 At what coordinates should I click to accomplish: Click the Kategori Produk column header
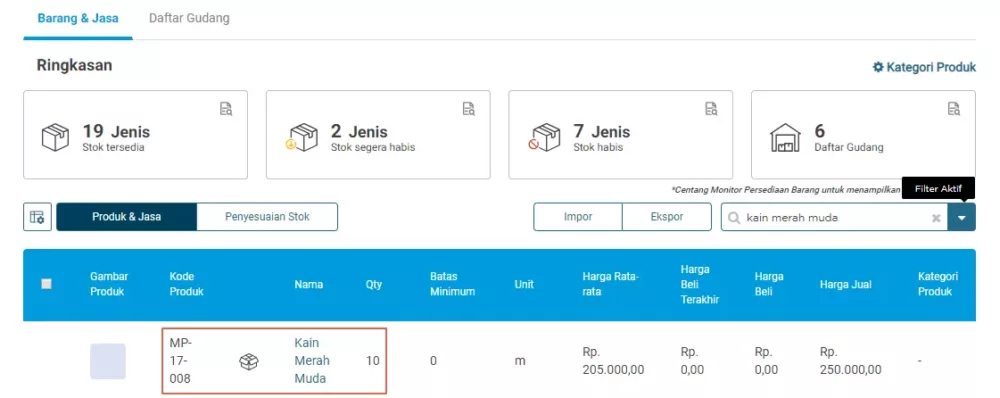[938, 284]
